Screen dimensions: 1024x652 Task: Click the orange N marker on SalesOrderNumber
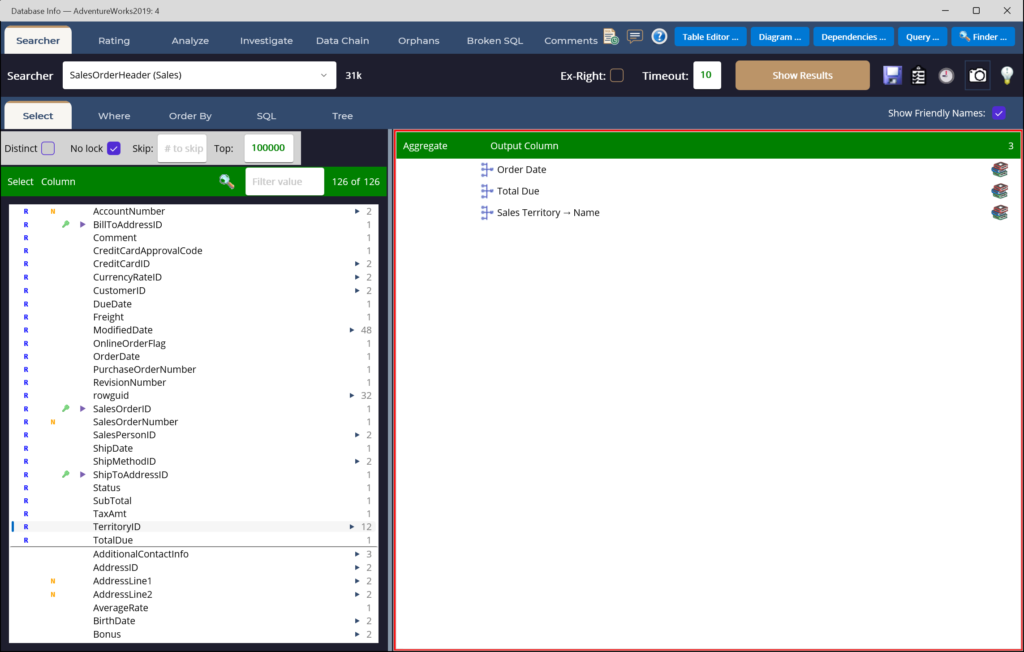(53, 421)
